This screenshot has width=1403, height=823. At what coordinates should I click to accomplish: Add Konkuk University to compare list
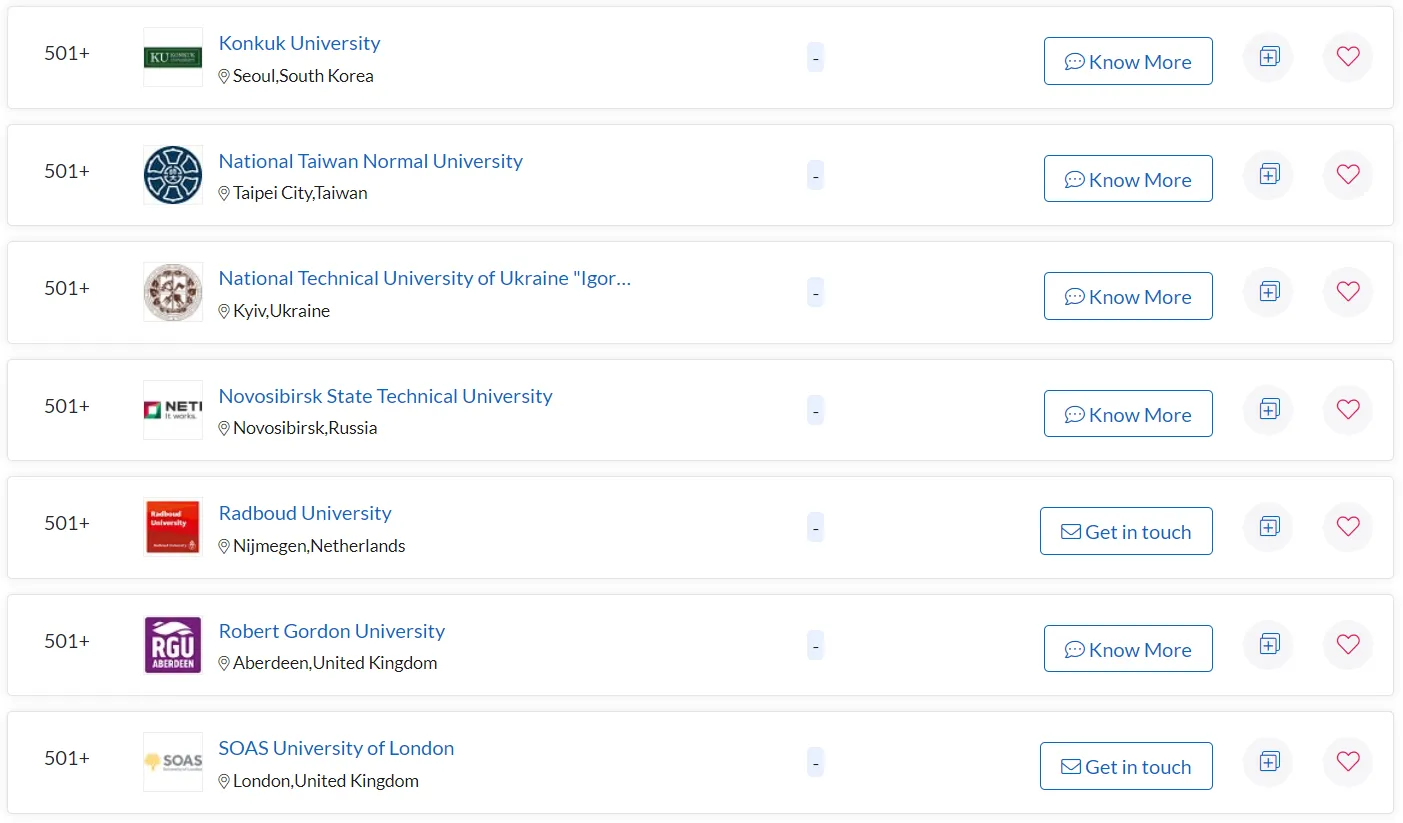click(1268, 57)
